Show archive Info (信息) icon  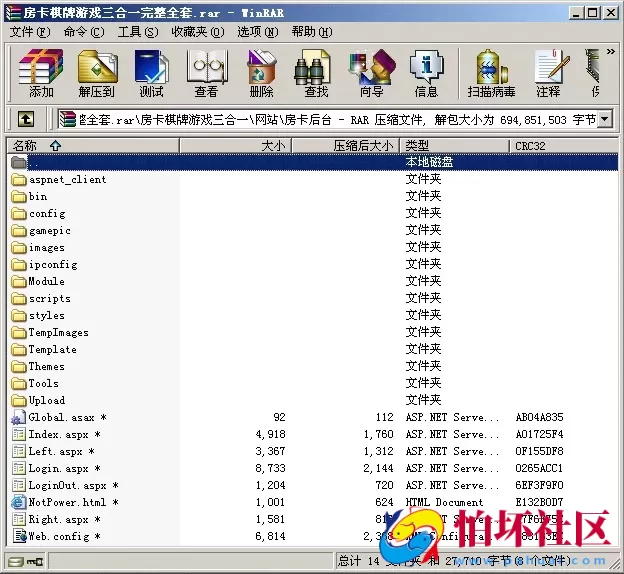(x=426, y=74)
